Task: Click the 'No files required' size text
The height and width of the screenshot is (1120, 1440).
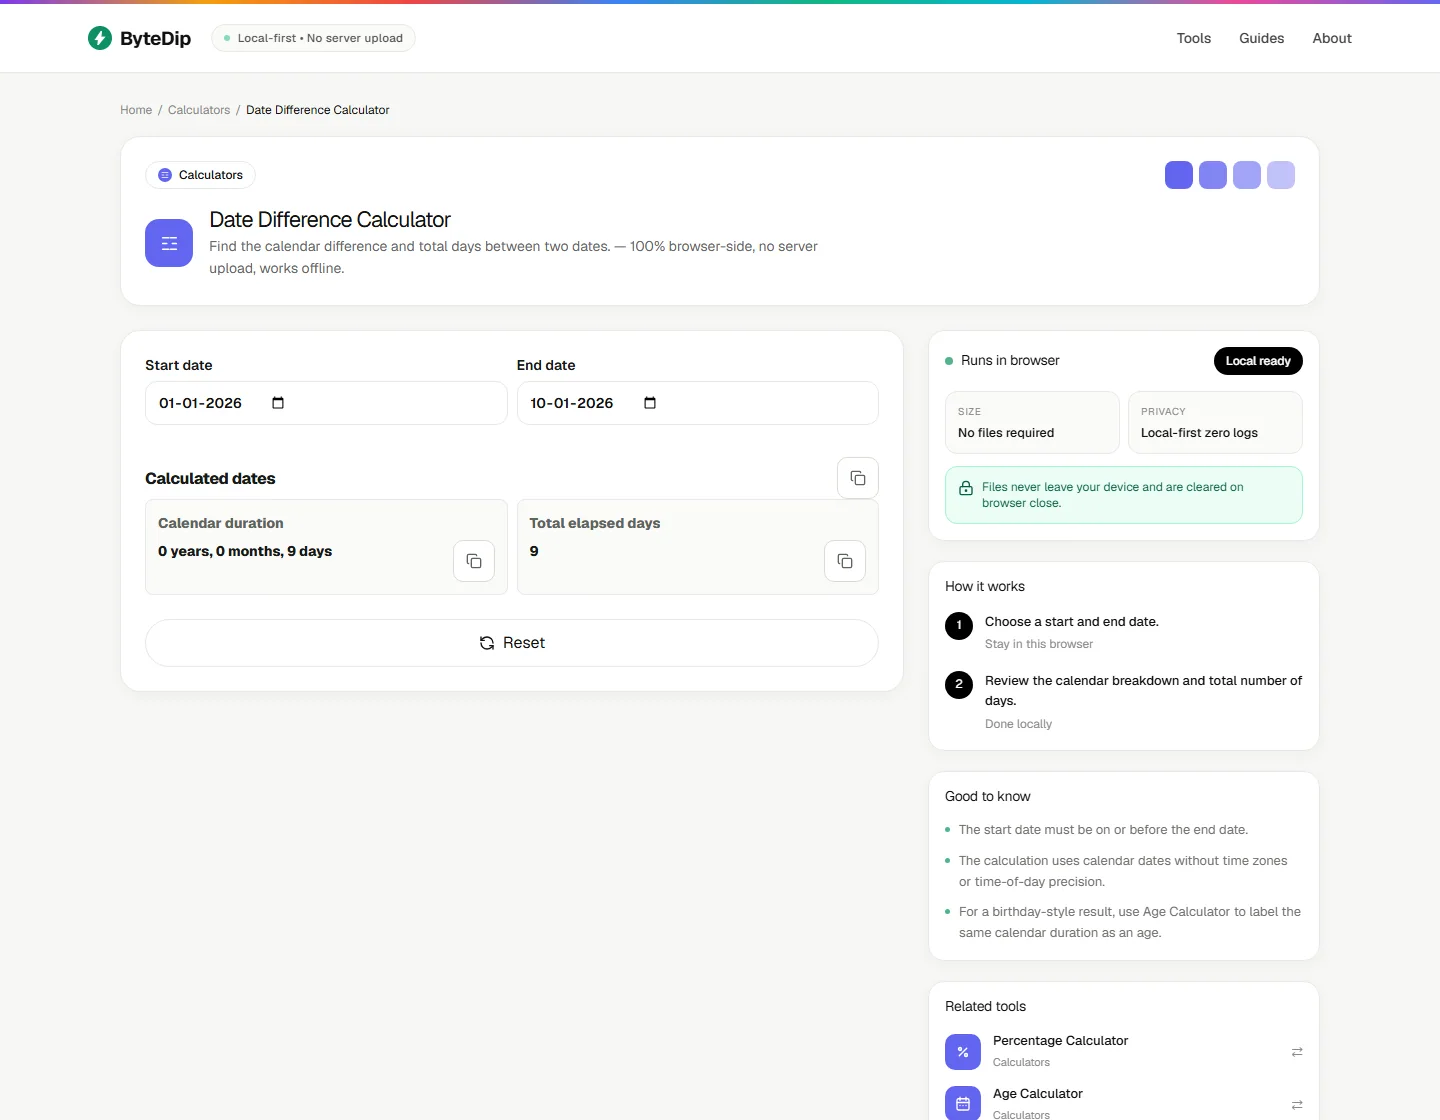Action: pos(1006,433)
